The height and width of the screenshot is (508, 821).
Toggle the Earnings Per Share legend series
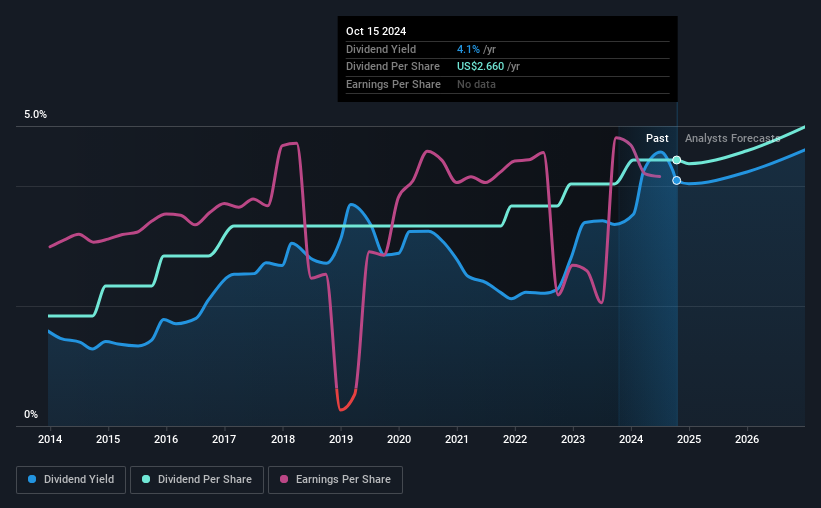click(x=335, y=480)
